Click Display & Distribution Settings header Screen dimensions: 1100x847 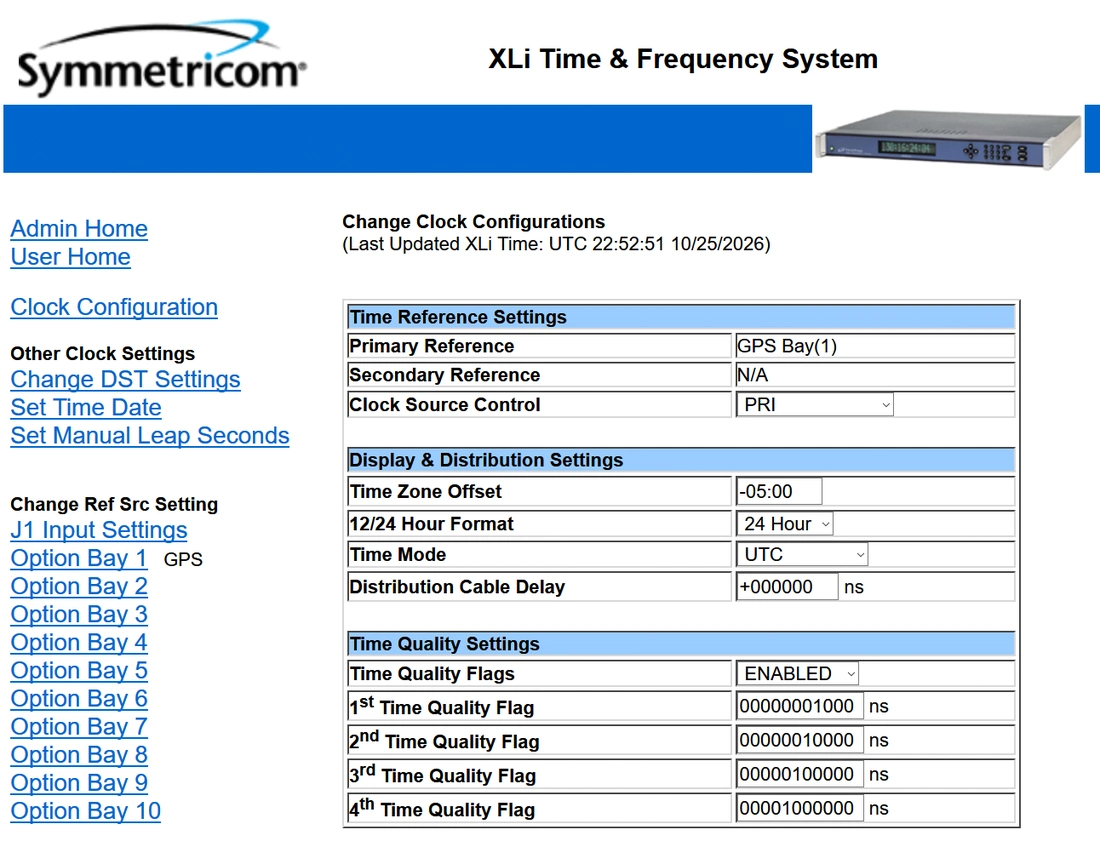(681, 460)
